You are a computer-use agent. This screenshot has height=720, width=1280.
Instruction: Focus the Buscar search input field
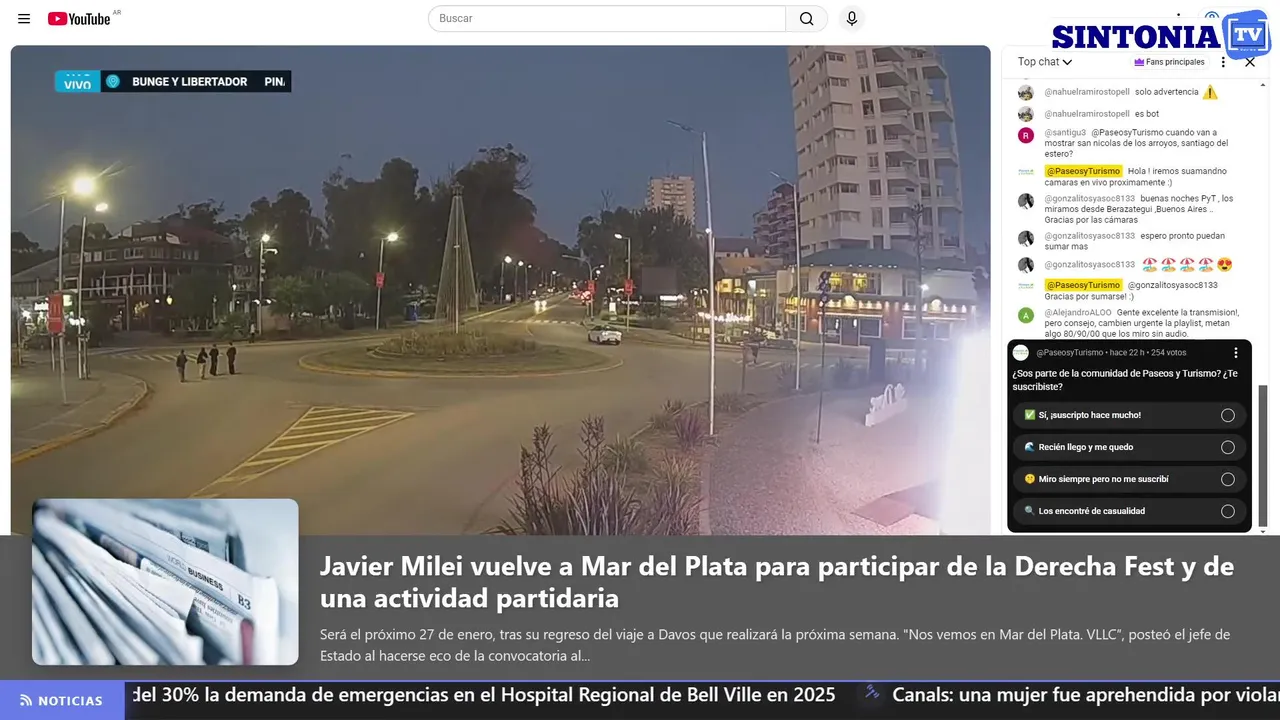pyautogui.click(x=607, y=19)
